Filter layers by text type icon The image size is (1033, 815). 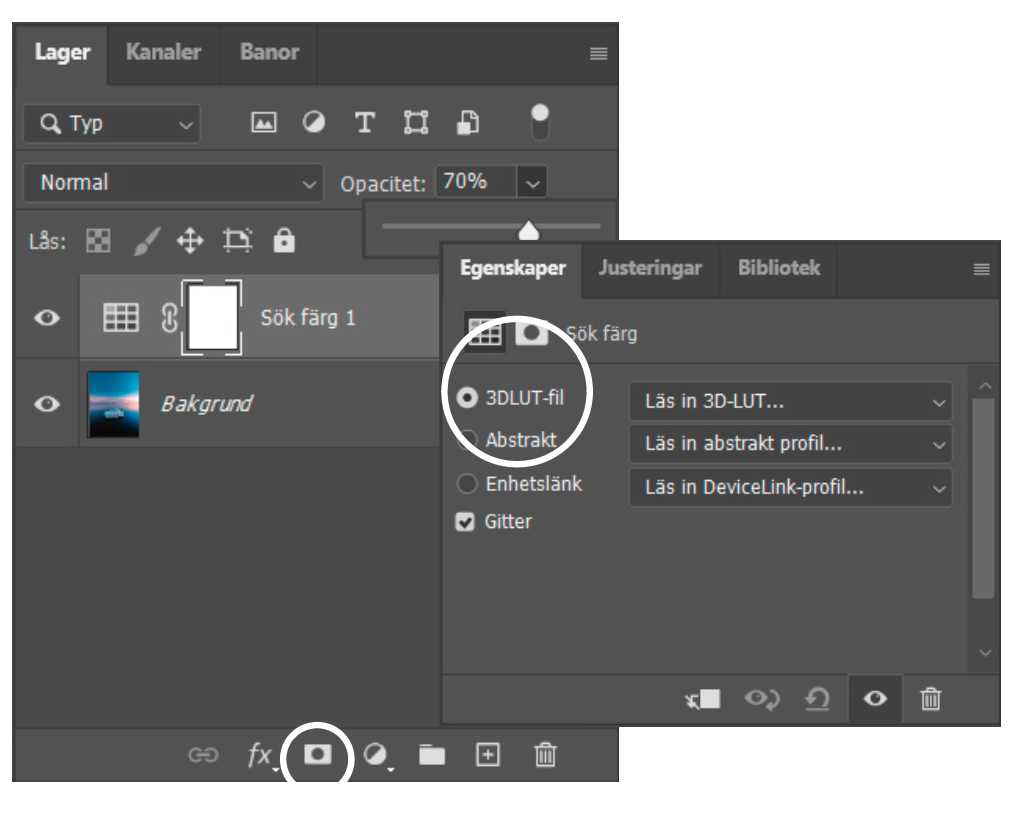(x=365, y=123)
